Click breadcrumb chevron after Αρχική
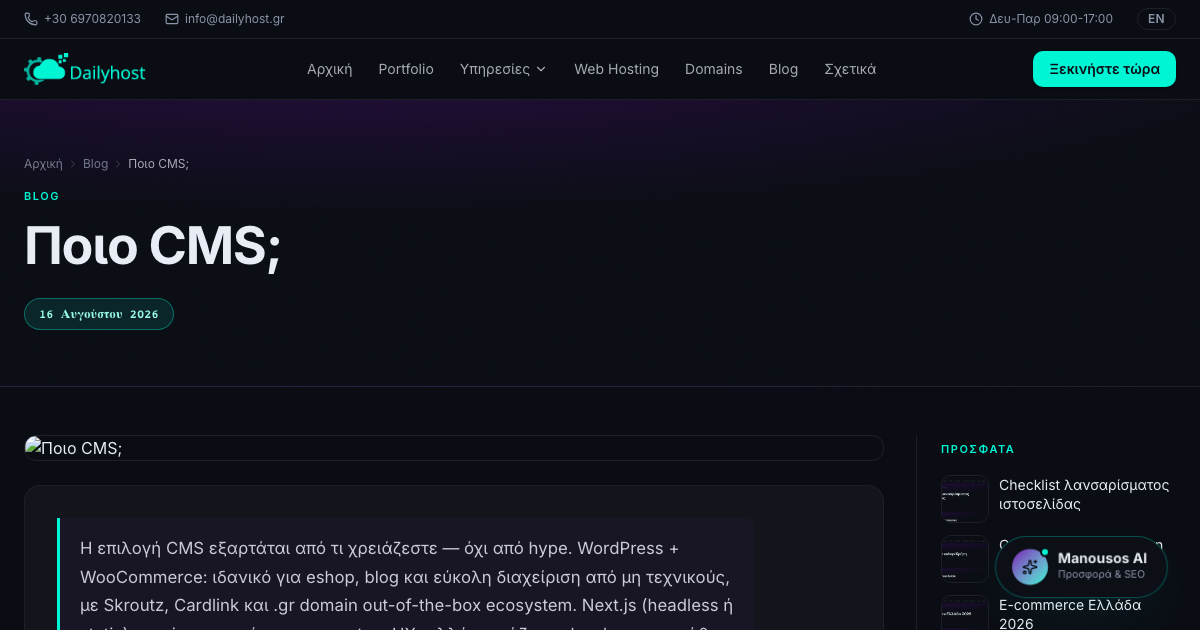Screen dimensions: 1200x630 (x=73, y=164)
